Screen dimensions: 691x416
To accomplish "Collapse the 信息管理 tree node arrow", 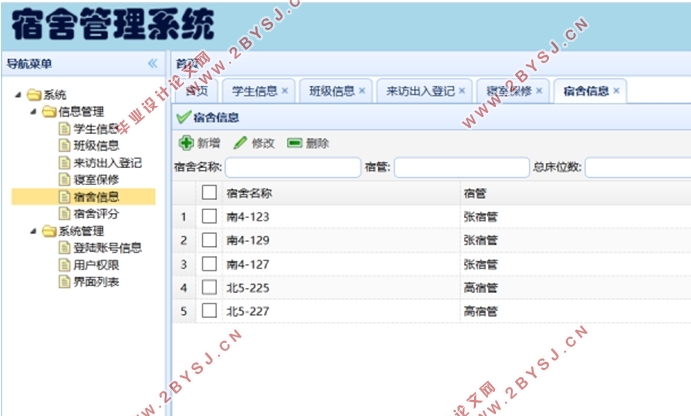I will tap(33, 111).
